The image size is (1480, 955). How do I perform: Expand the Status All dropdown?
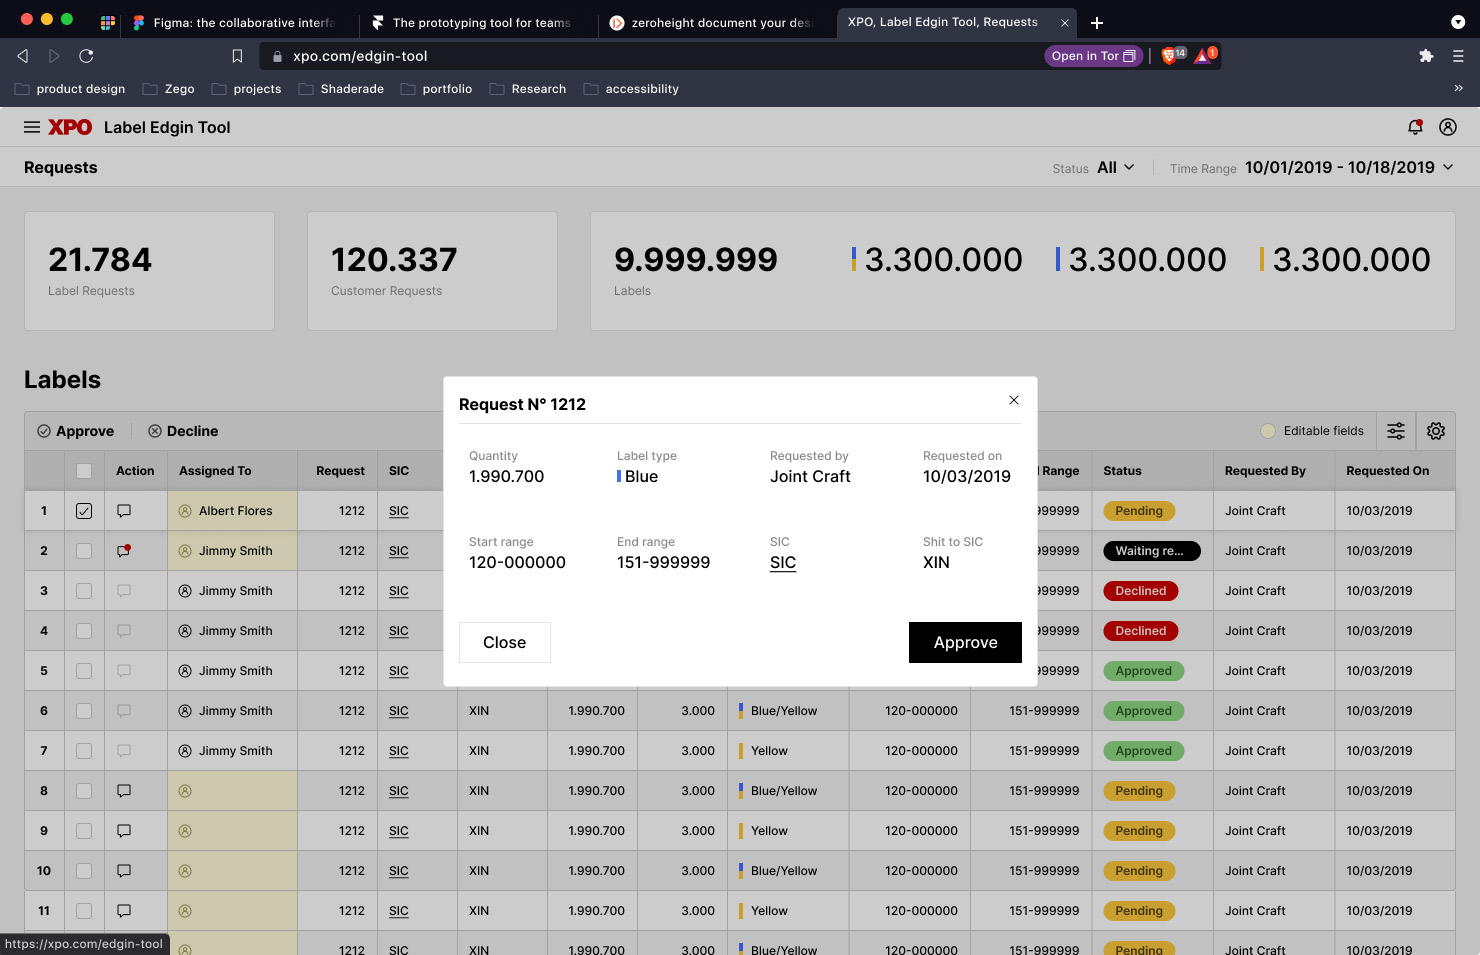[x=1116, y=168]
